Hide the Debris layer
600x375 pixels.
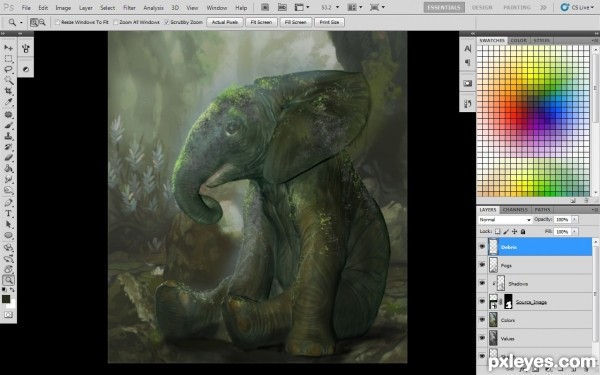click(x=482, y=247)
